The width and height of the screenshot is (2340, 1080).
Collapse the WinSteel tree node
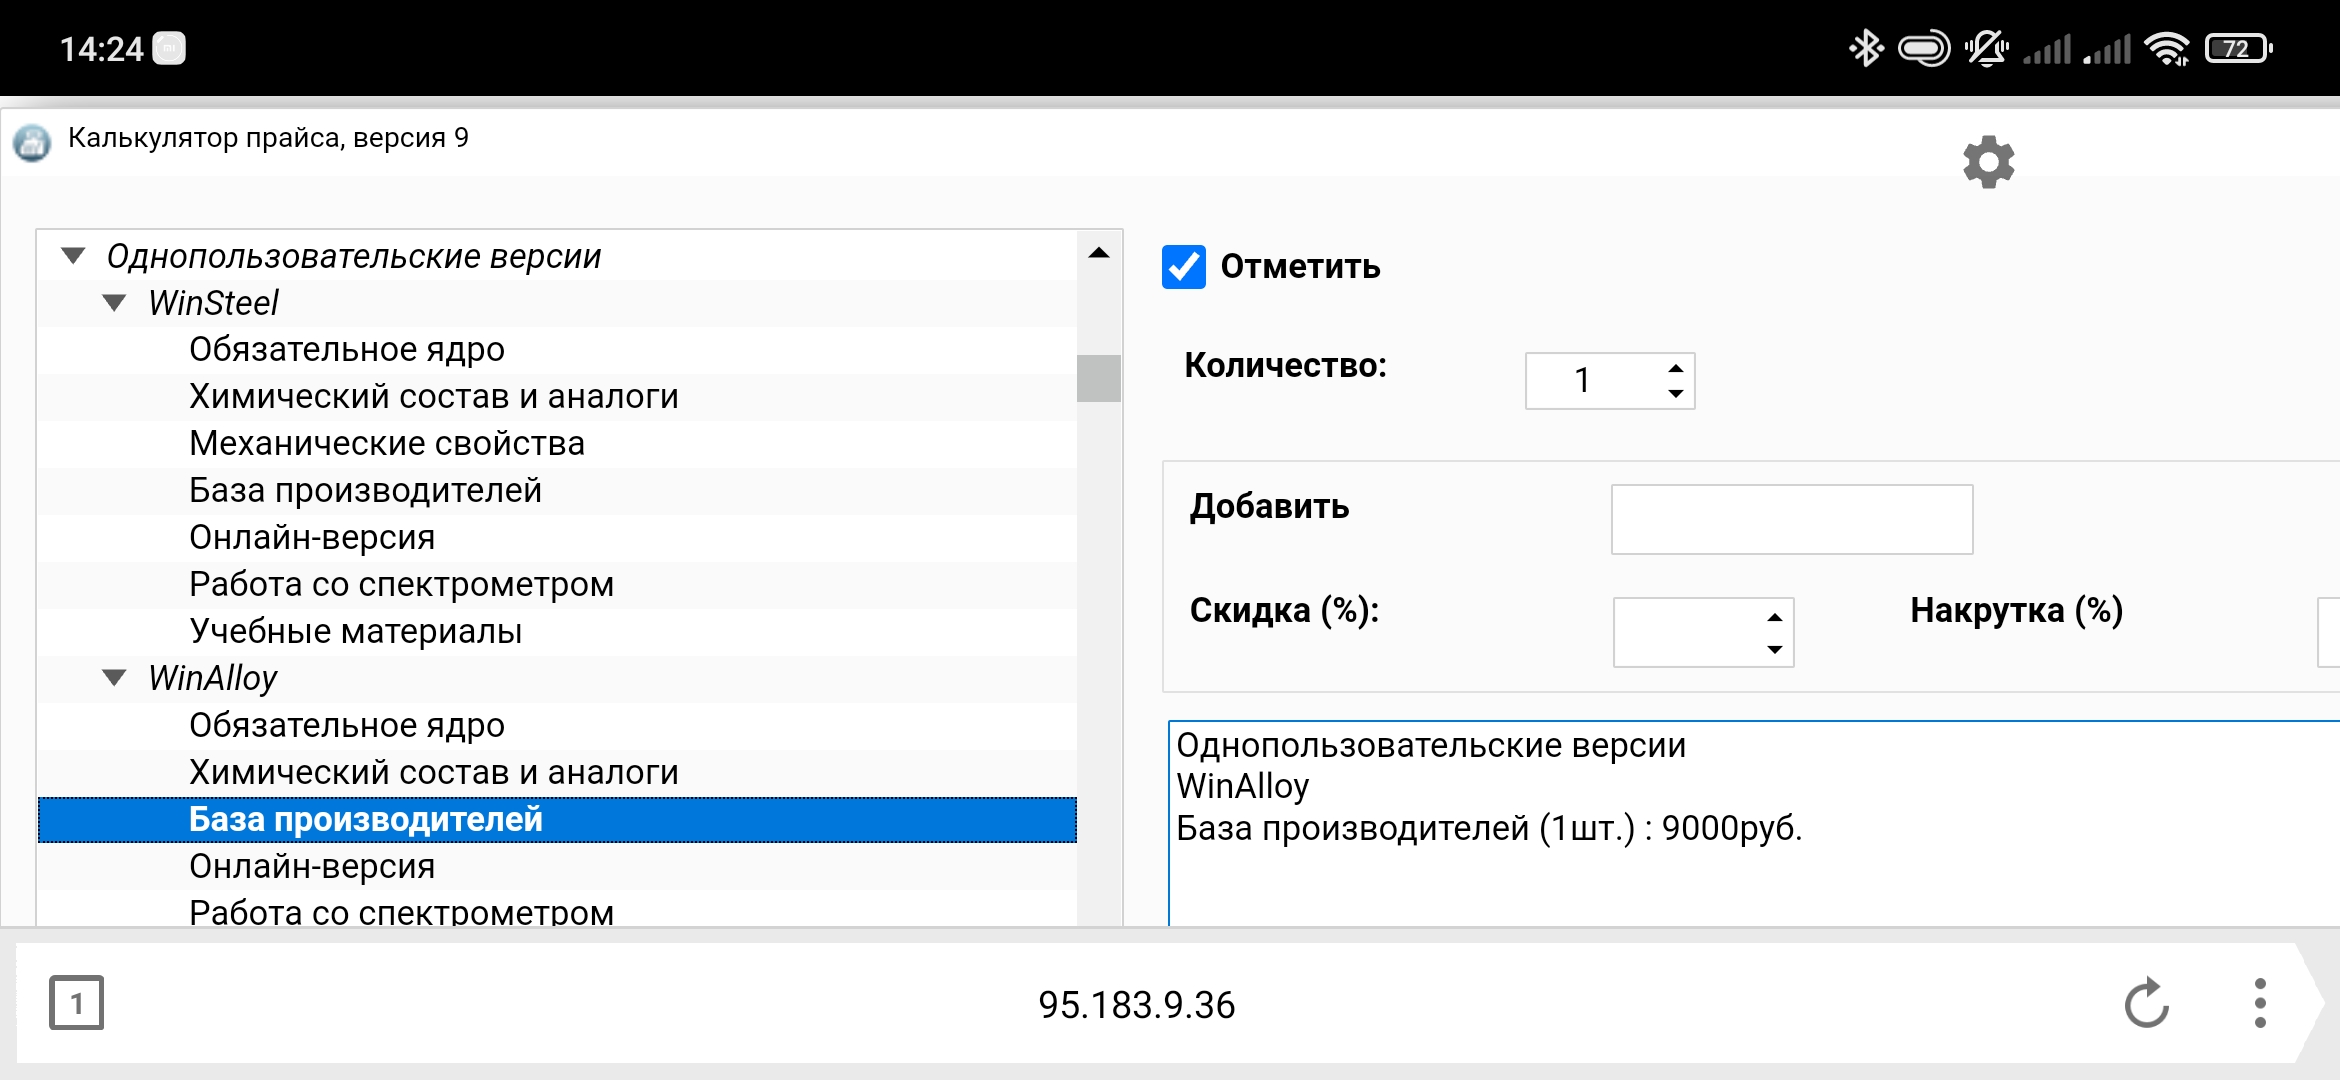pyautogui.click(x=115, y=303)
